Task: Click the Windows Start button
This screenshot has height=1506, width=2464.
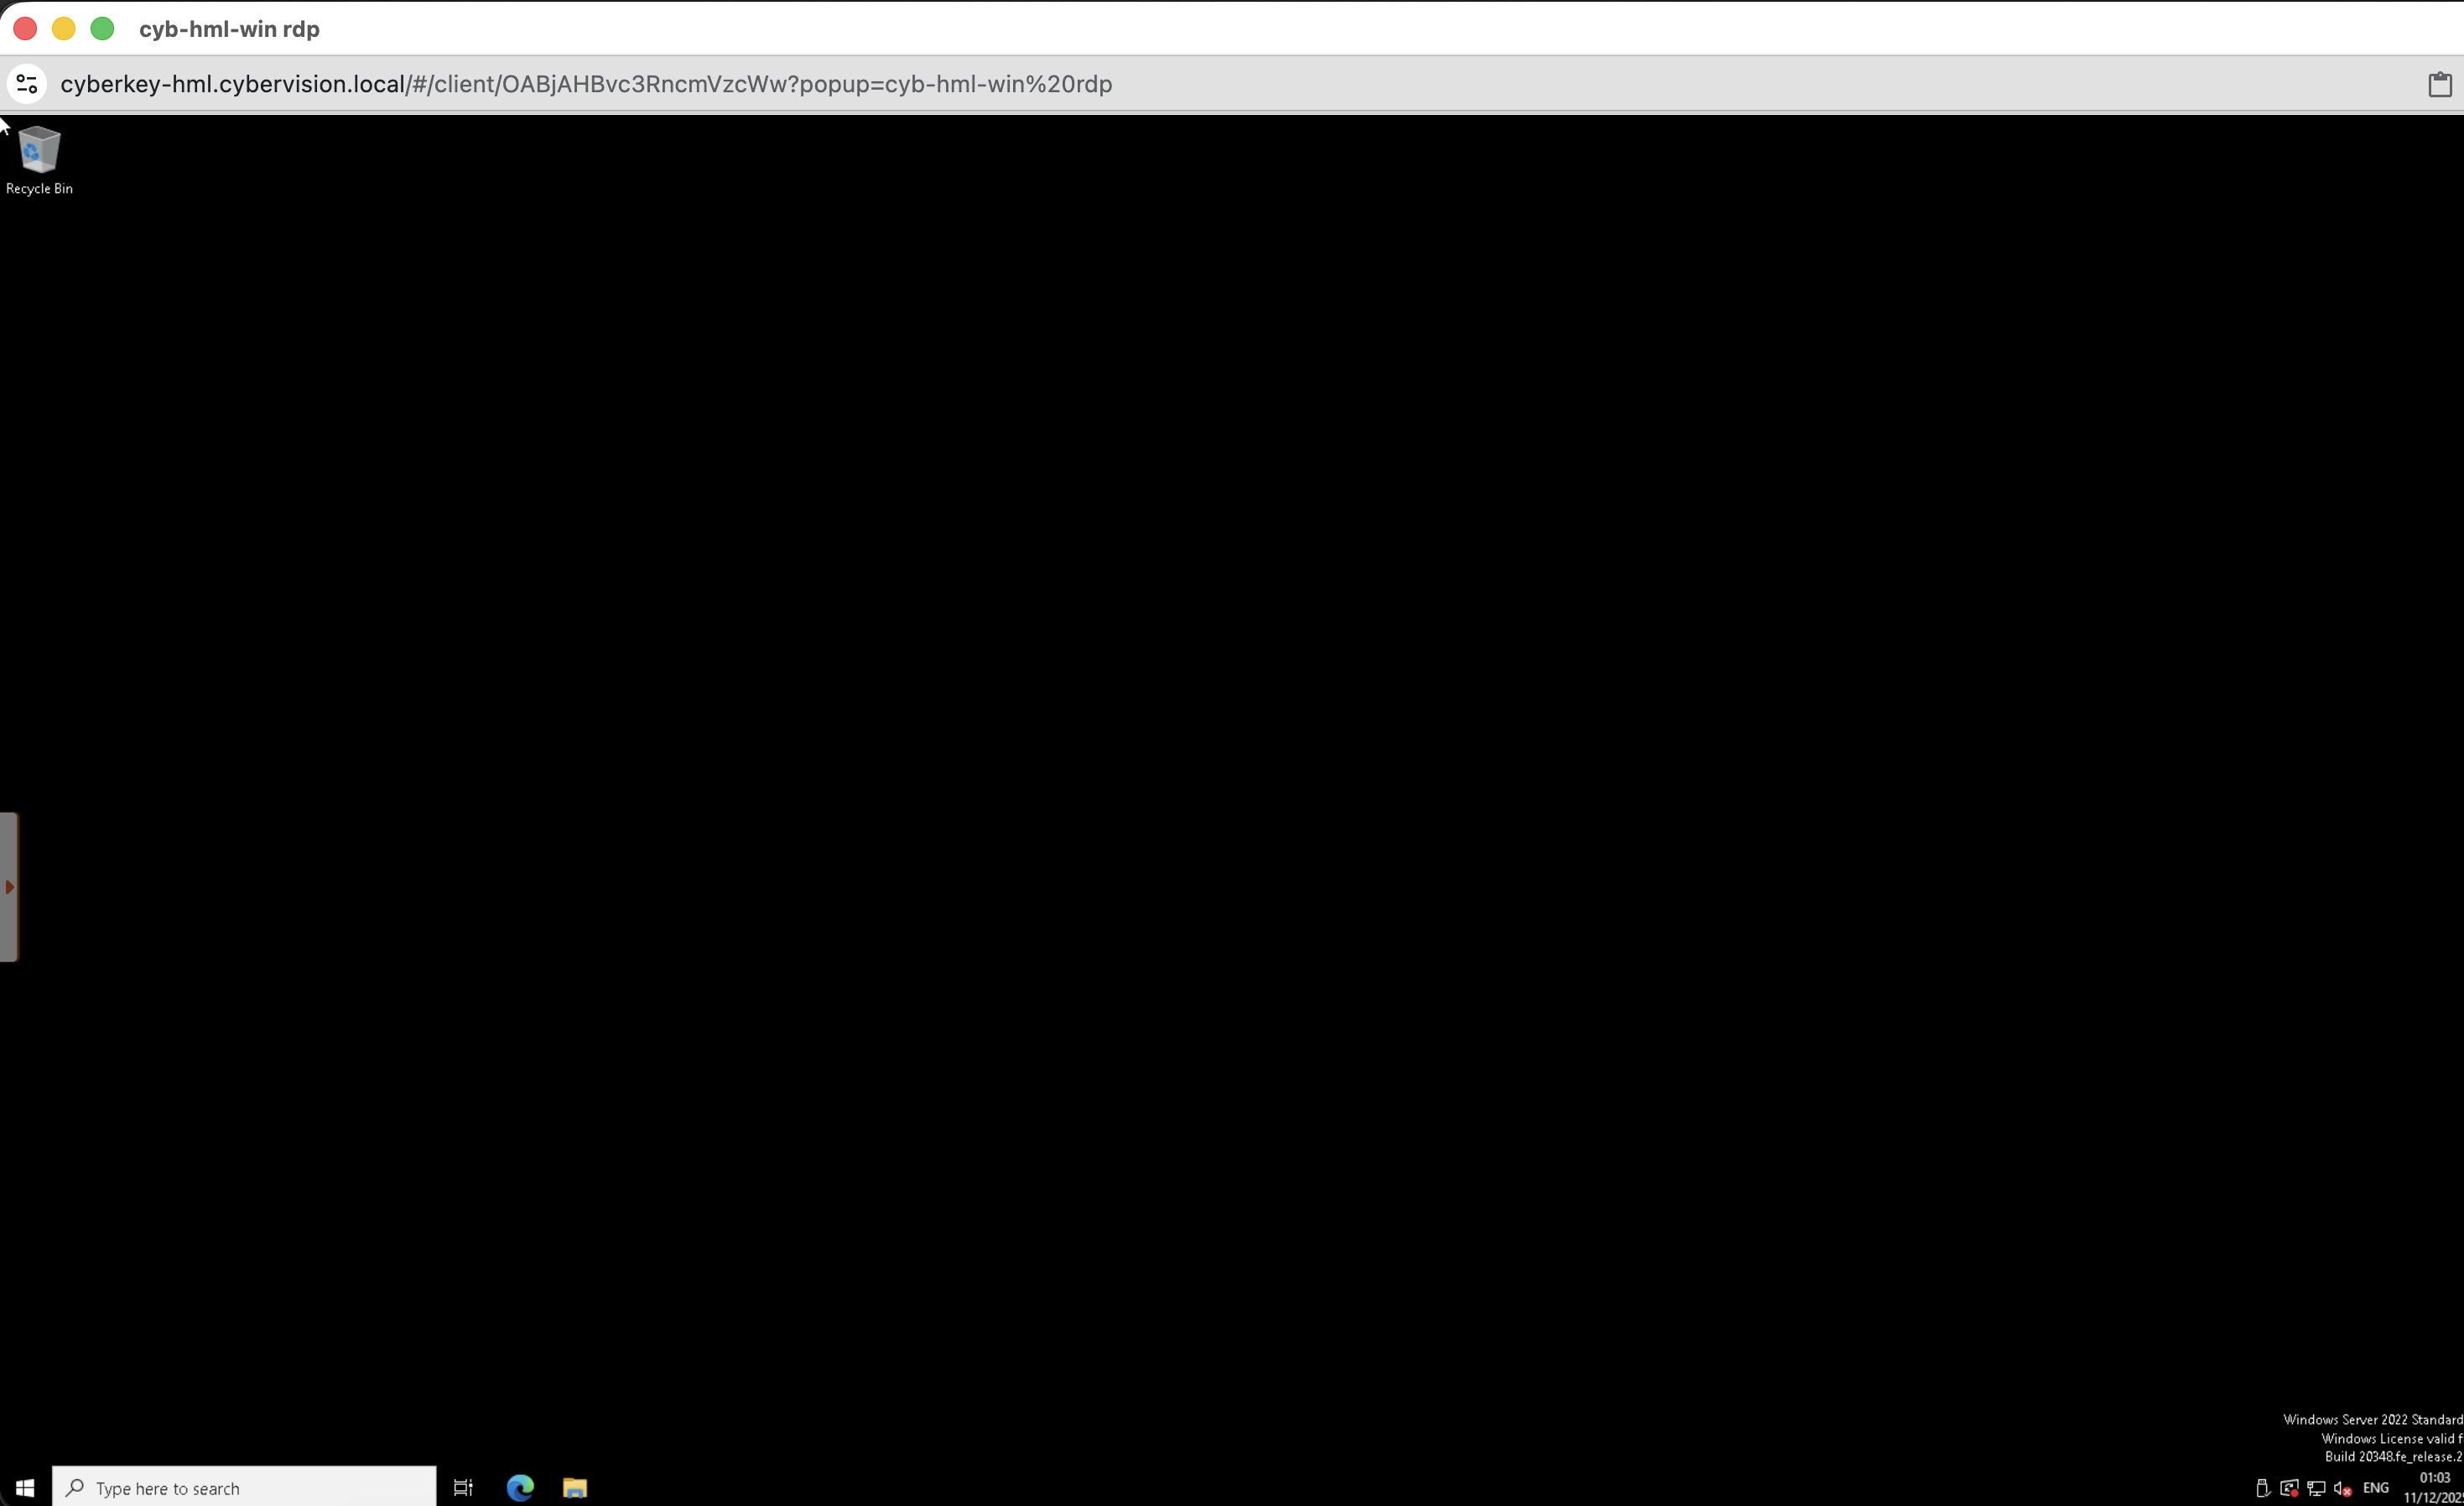Action: 25,1487
